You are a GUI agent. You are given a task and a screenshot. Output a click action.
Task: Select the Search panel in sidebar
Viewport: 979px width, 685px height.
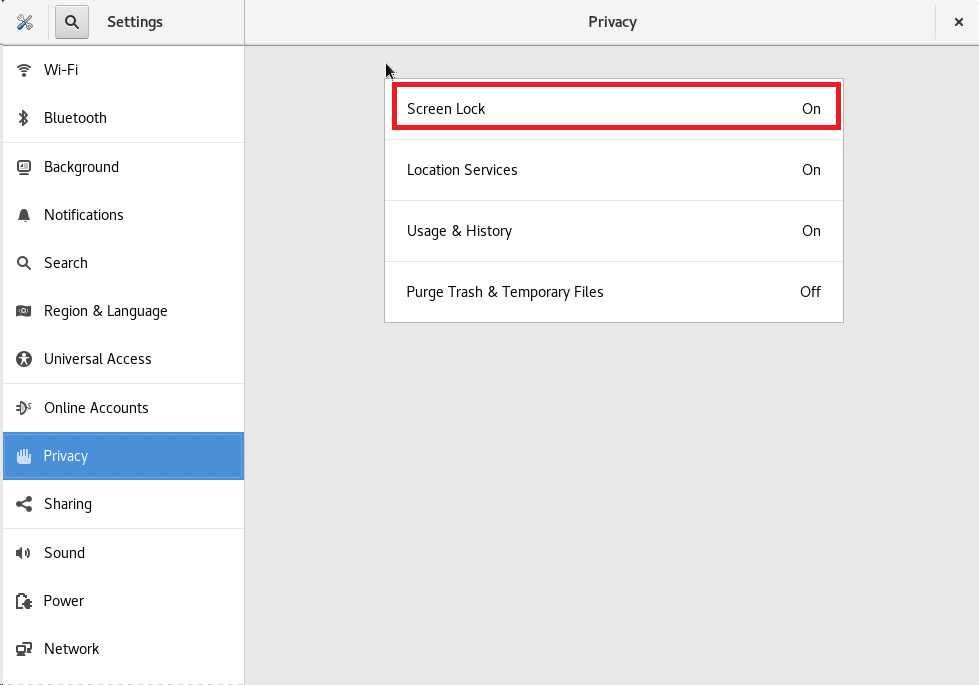[66, 263]
